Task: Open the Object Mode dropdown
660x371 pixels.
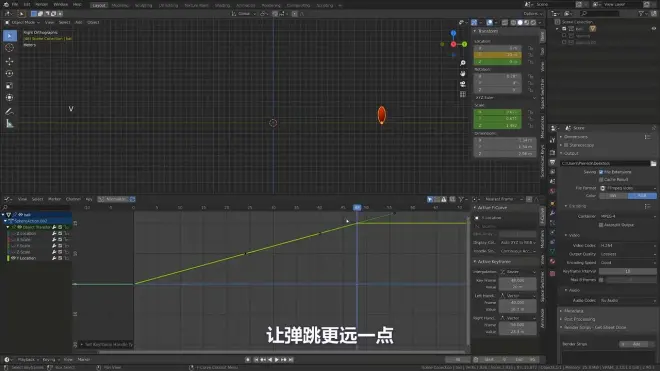Action: 22,22
